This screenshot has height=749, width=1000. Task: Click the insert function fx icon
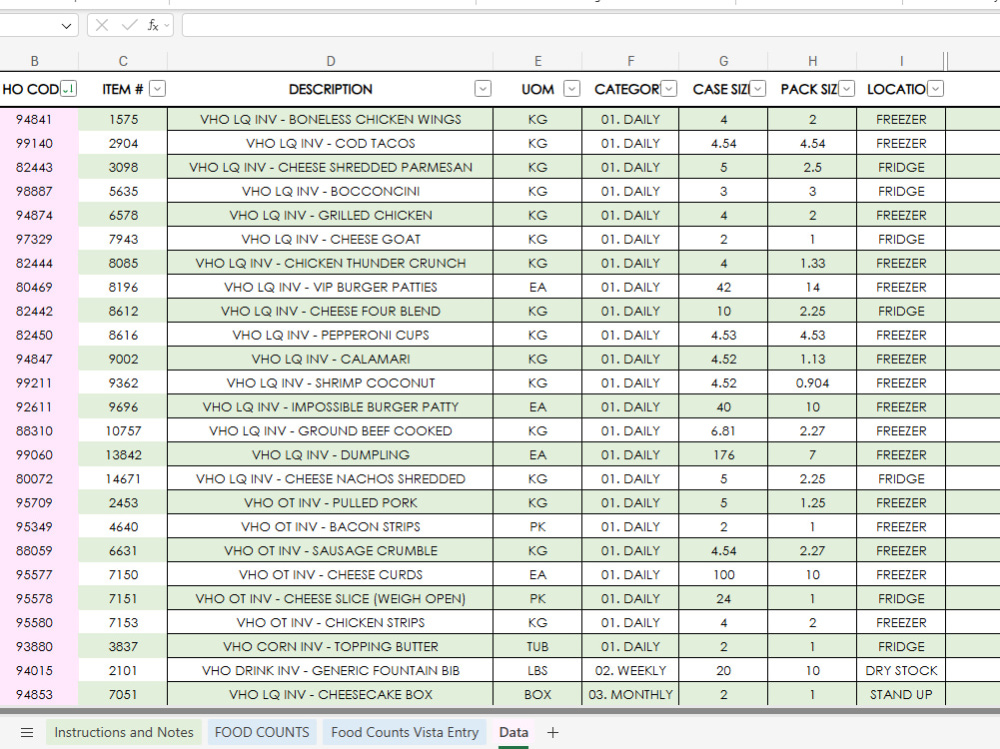coord(153,25)
